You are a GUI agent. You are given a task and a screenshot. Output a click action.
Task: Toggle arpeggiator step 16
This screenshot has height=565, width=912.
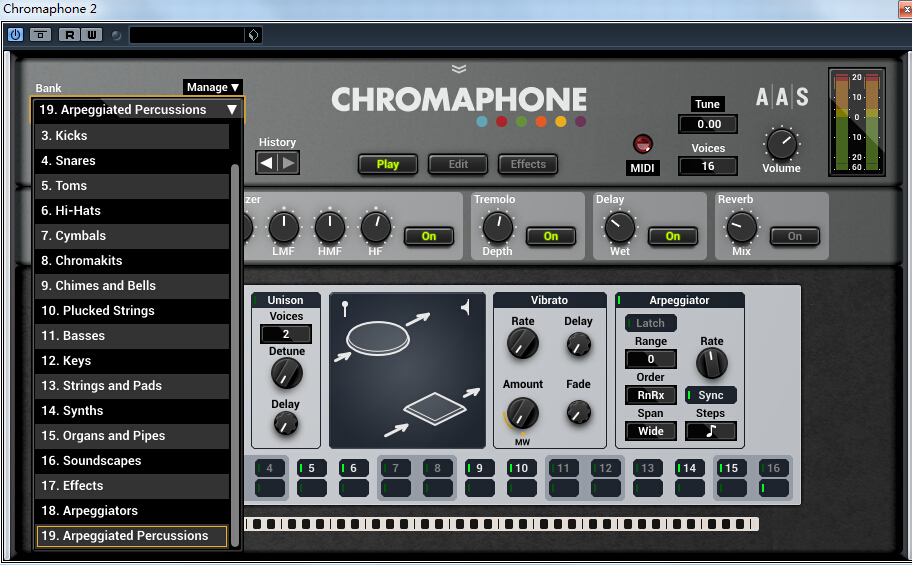click(x=774, y=468)
